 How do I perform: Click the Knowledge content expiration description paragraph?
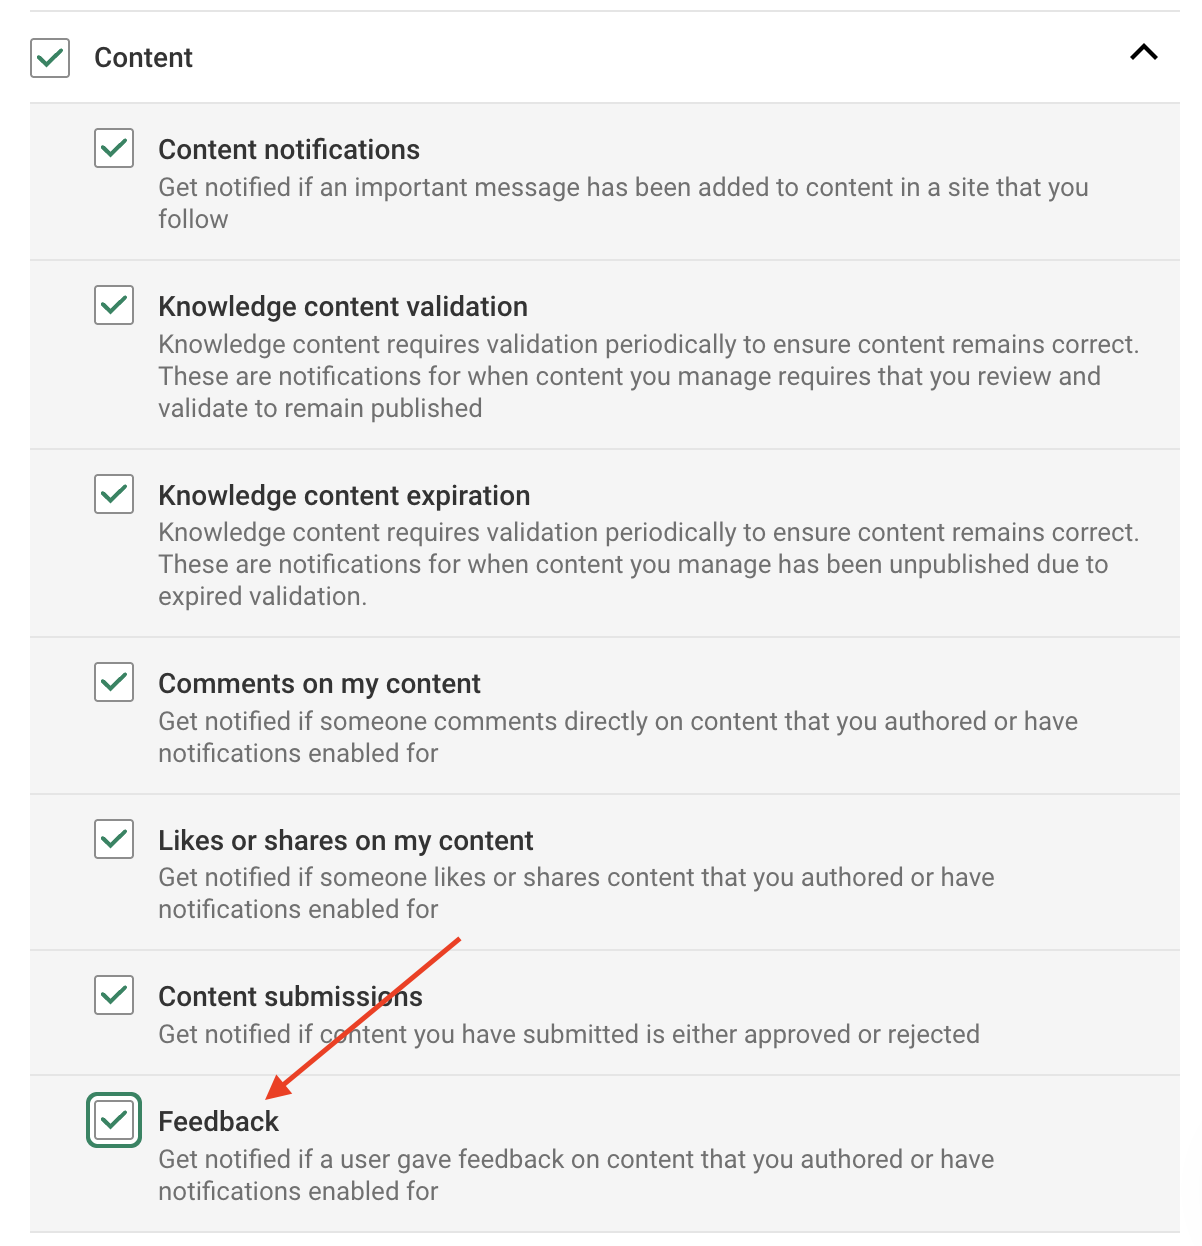tap(648, 564)
